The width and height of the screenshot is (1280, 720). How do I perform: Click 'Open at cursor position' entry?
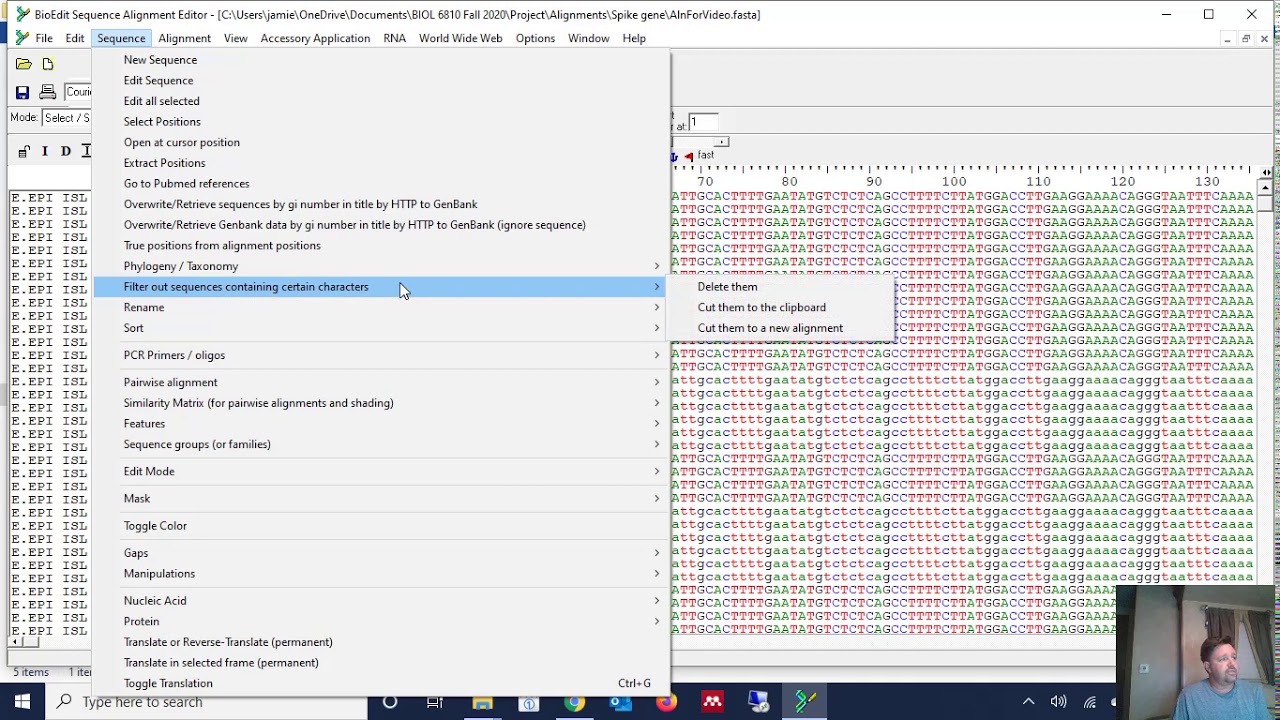[x=381, y=142]
